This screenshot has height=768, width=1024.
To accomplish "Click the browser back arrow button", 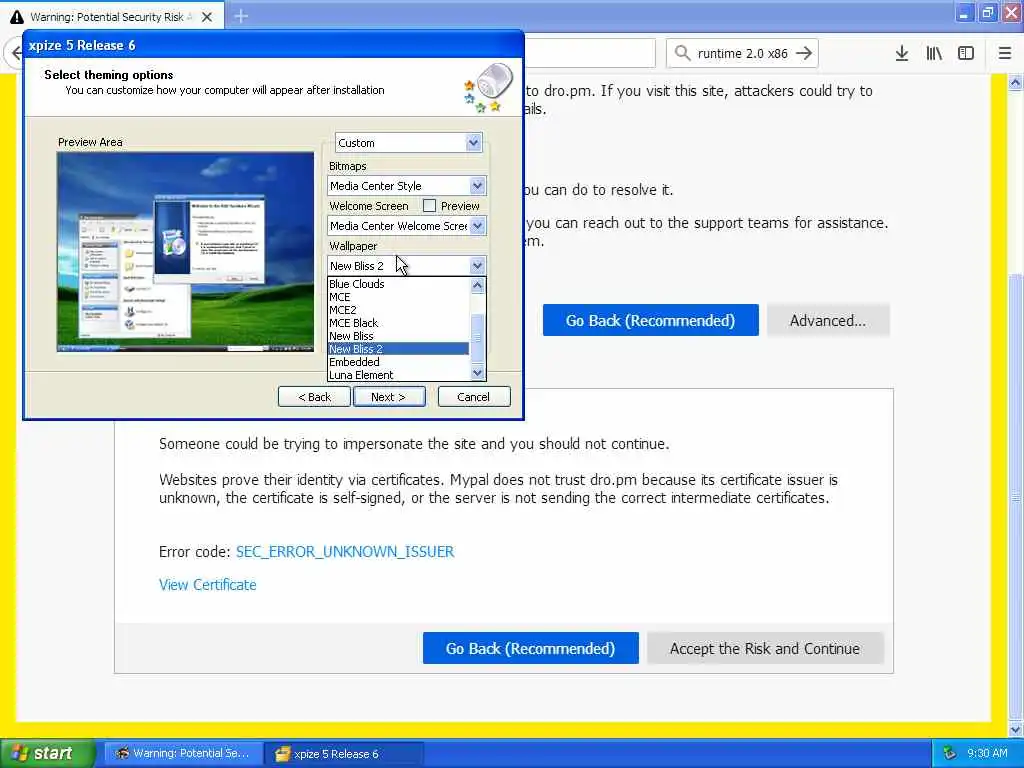I will click(16, 53).
